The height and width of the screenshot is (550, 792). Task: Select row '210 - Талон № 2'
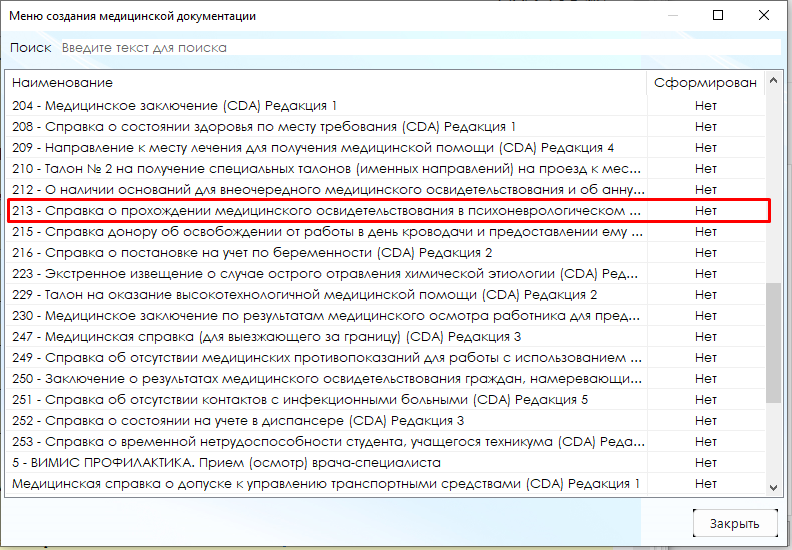tap(386, 169)
